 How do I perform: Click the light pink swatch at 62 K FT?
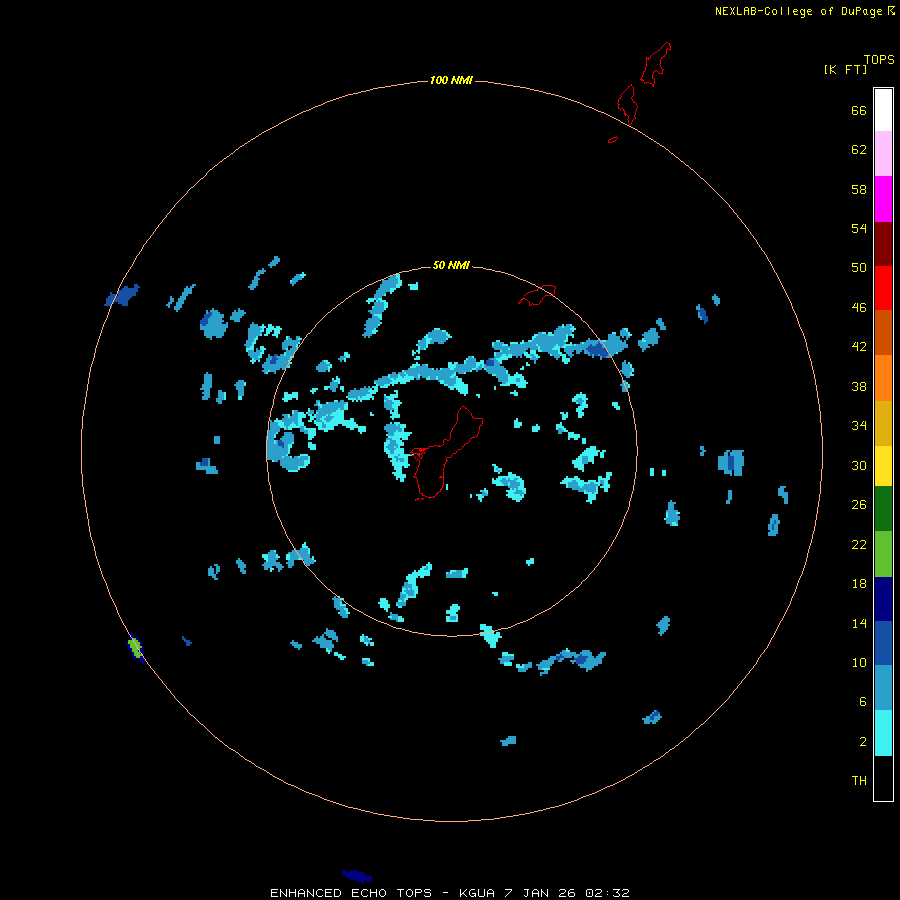pyautogui.click(x=883, y=154)
